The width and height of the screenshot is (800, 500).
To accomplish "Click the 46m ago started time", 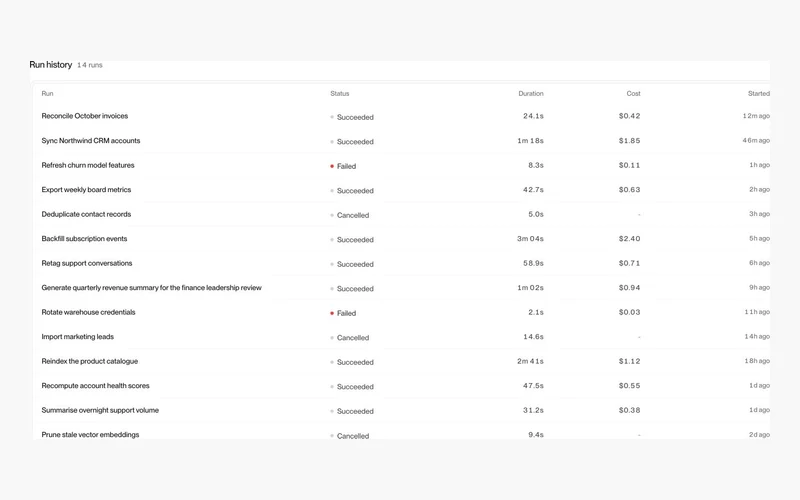I will (756, 140).
